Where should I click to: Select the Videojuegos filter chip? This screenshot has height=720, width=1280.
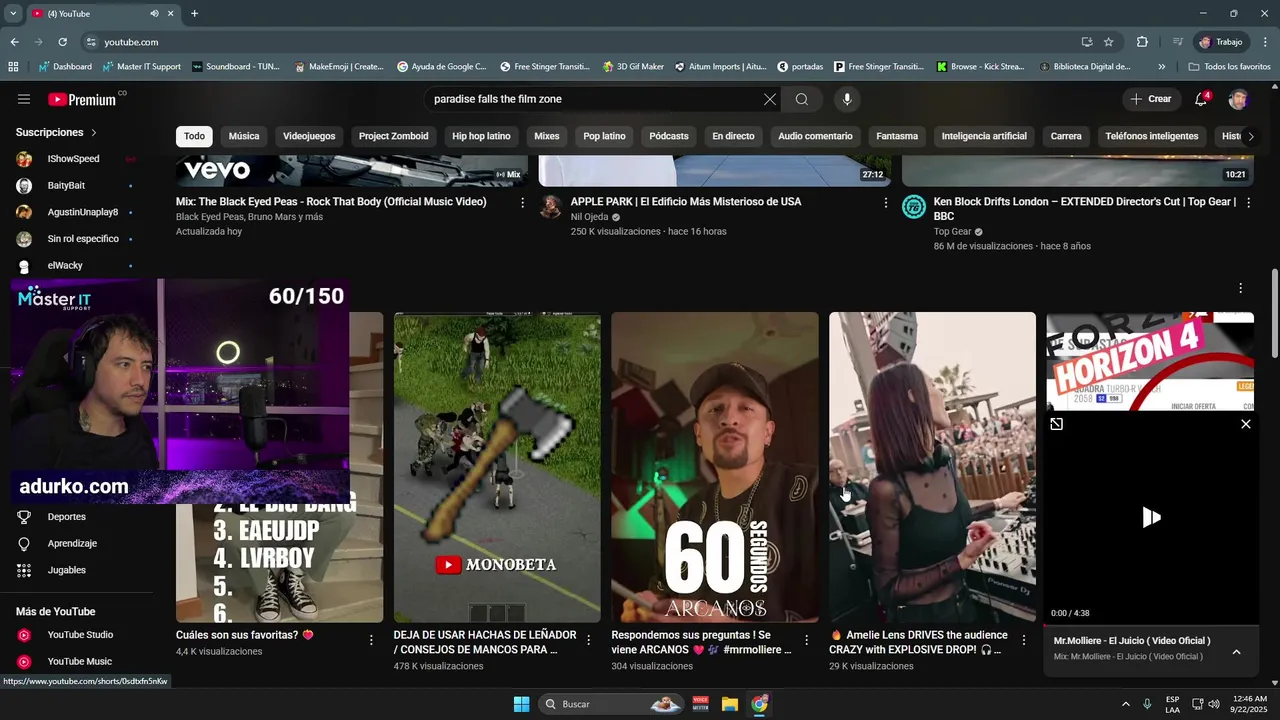click(x=309, y=136)
